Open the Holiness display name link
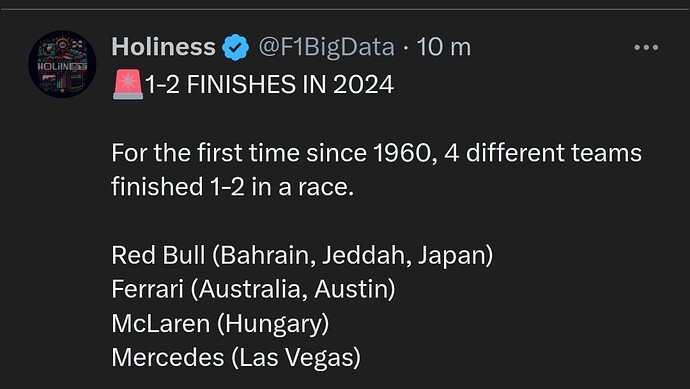690x389 pixels. point(163,47)
